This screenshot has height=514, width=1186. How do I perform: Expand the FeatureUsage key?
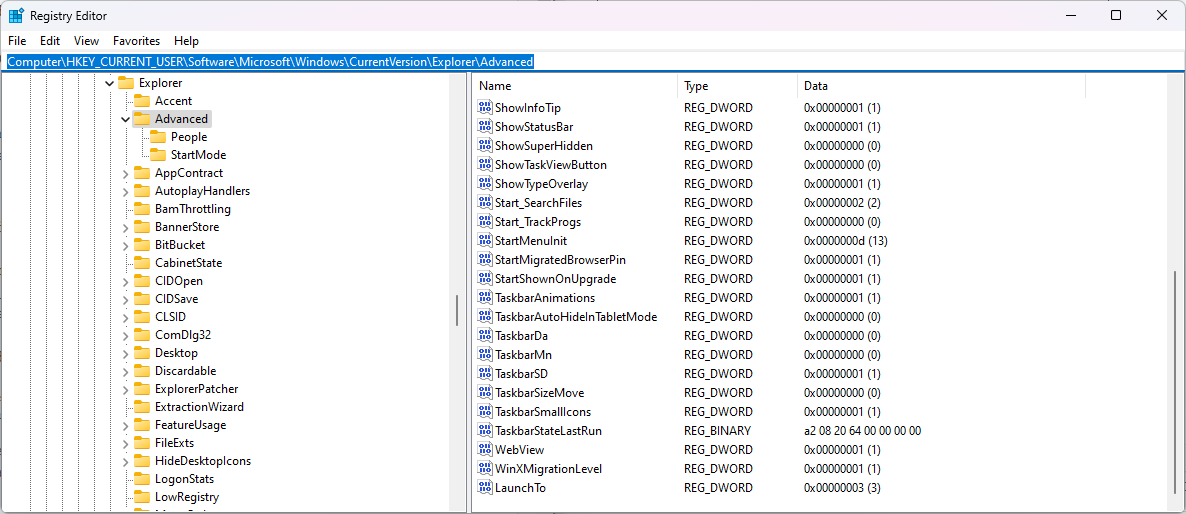tap(126, 425)
